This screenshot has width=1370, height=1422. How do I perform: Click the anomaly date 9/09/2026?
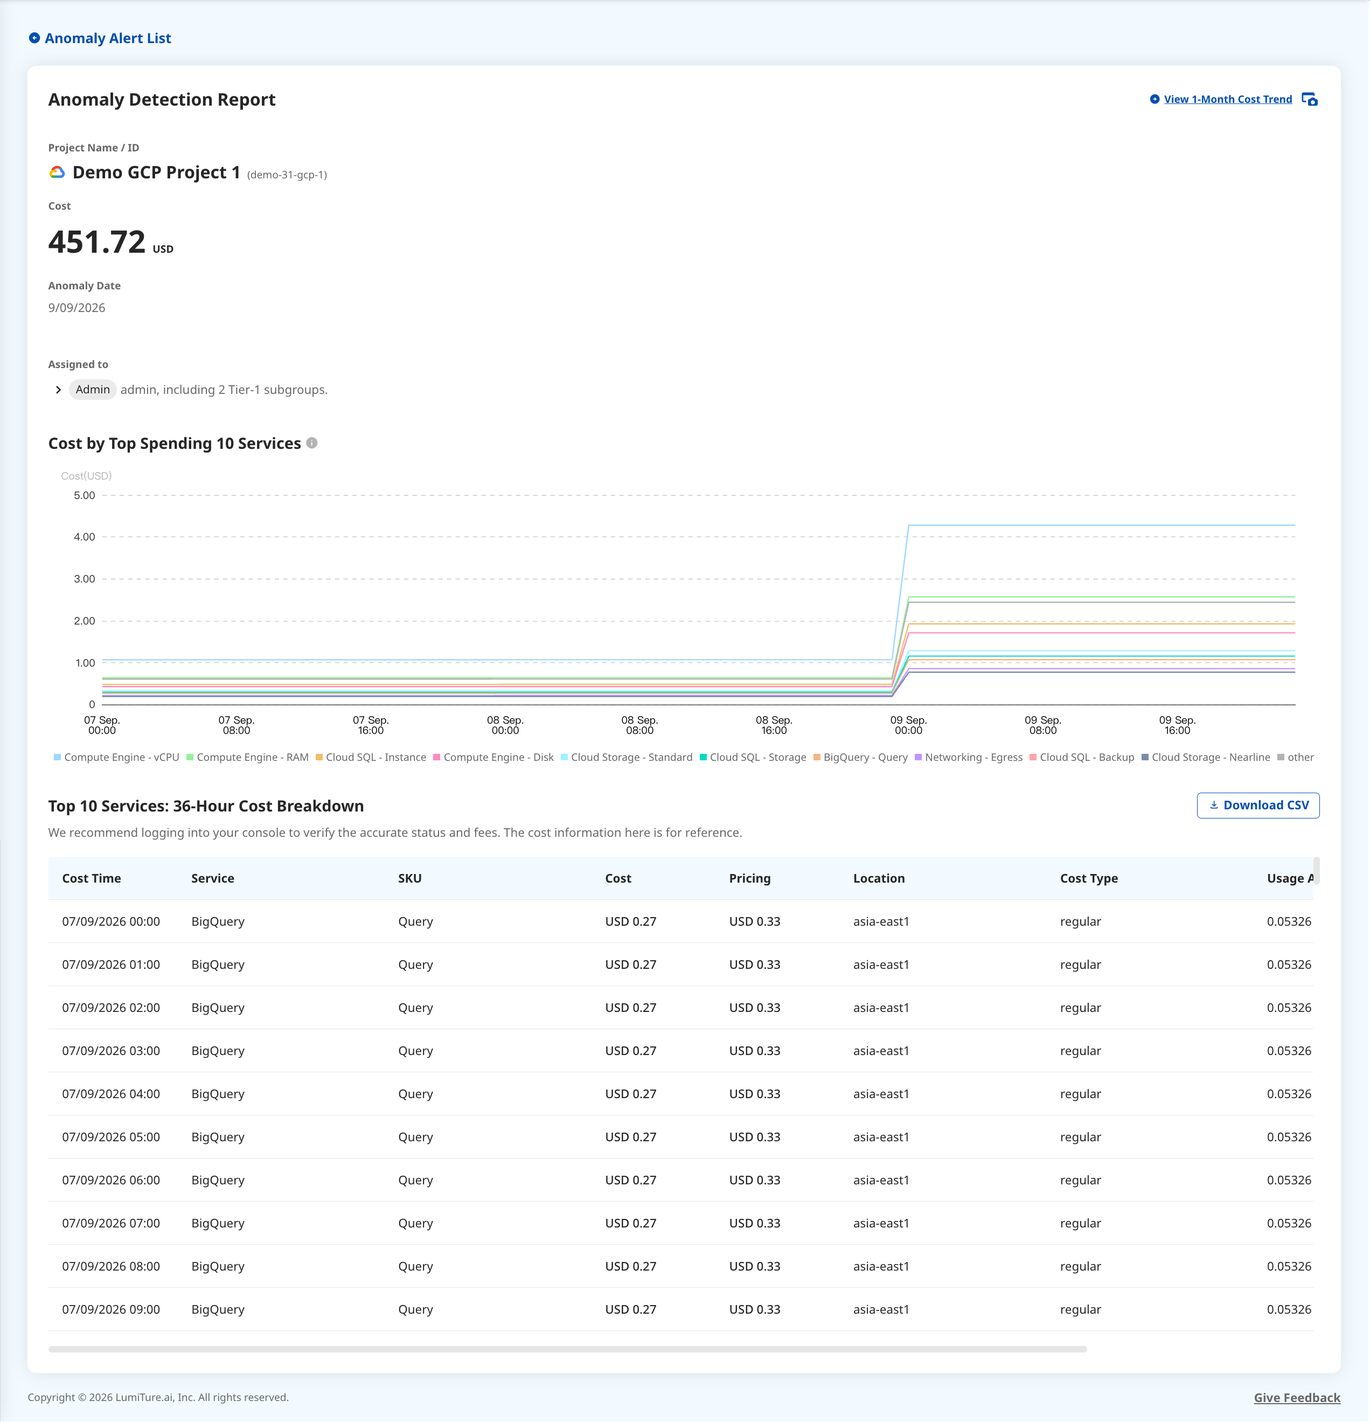[x=77, y=308]
